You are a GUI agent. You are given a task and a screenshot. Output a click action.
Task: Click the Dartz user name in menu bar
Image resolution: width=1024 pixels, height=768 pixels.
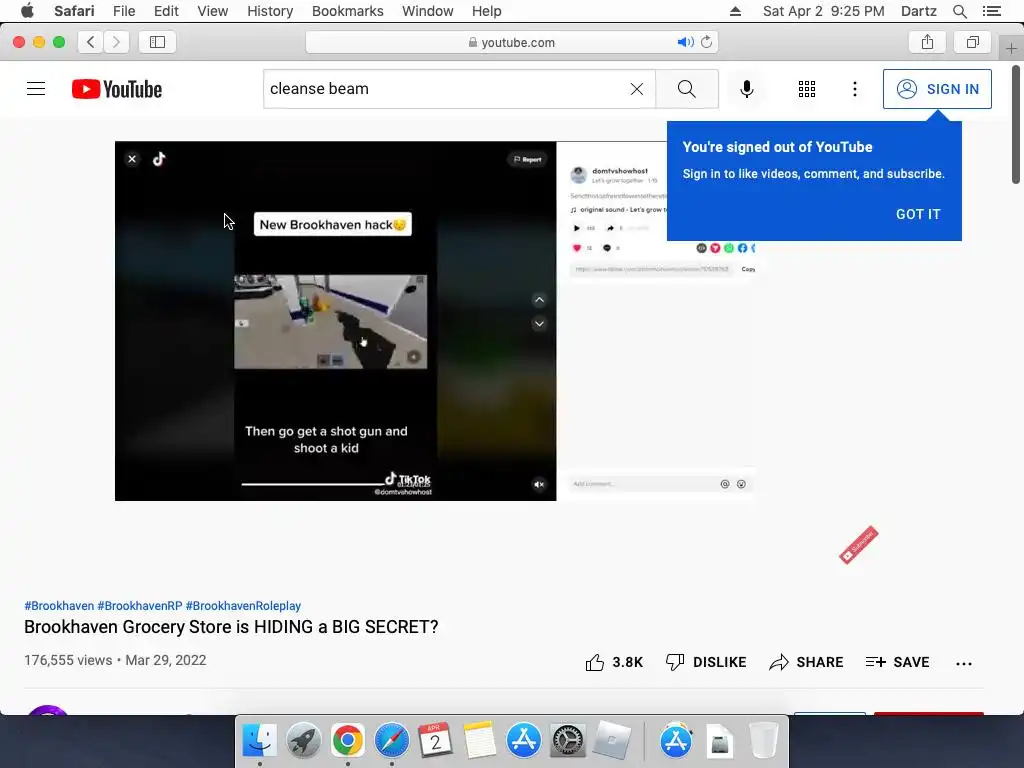(918, 11)
